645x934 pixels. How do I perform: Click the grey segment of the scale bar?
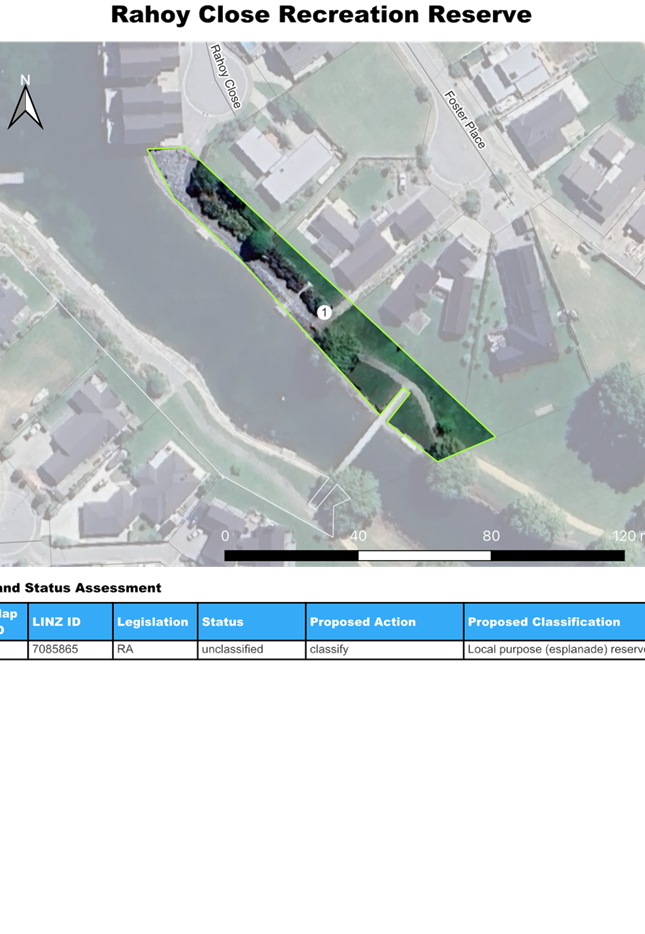[424, 556]
